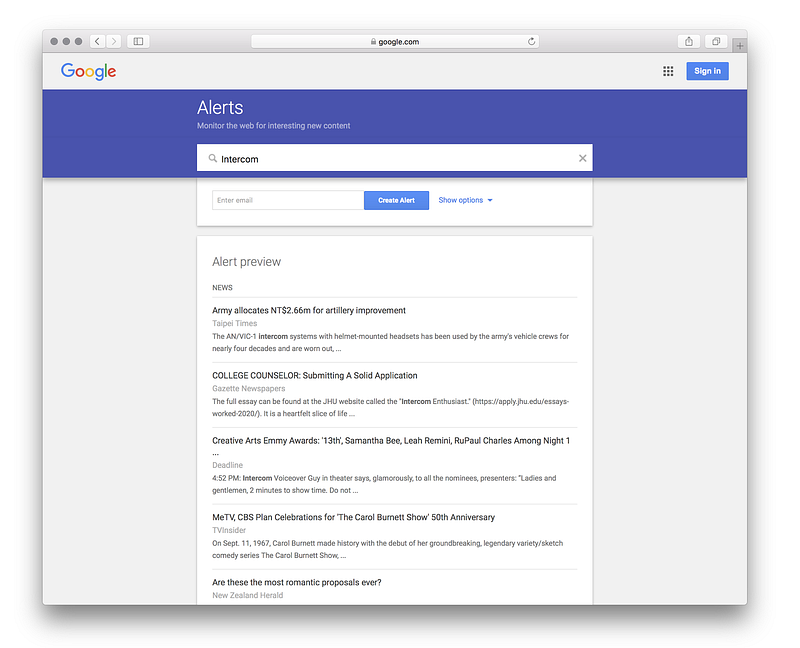Open Carol Burnett Show 50th Anniversary article

click(x=354, y=517)
